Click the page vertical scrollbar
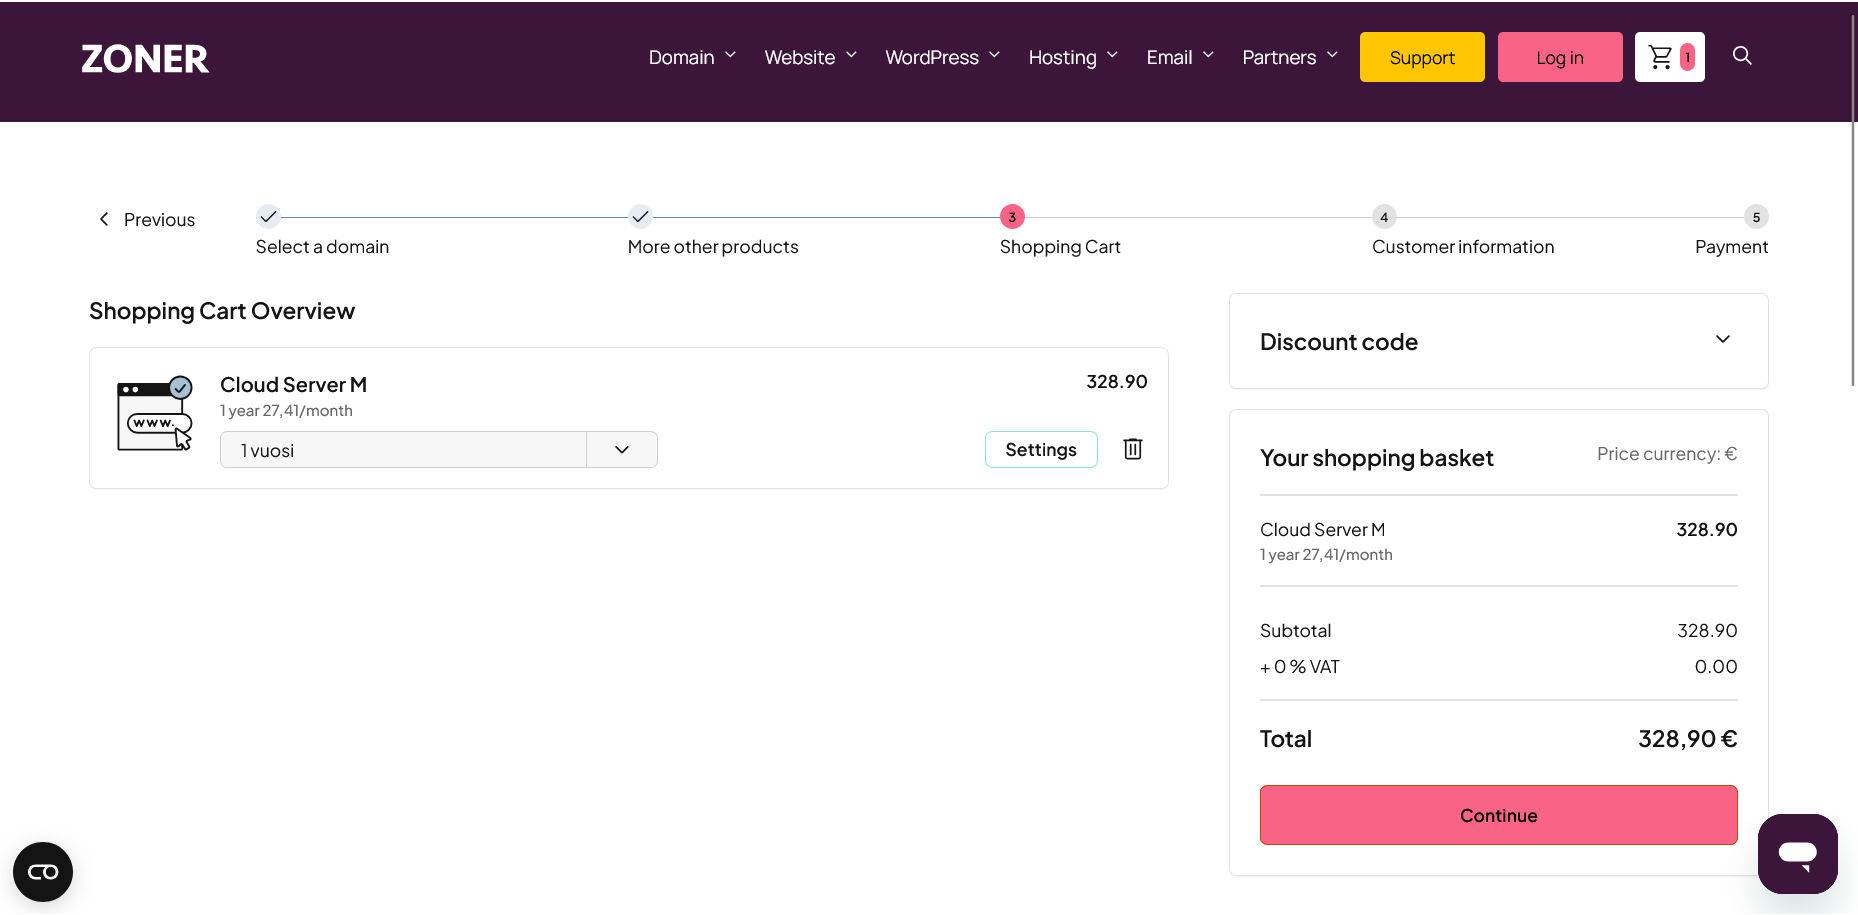Screen dimensions: 1858x915 1853,200
